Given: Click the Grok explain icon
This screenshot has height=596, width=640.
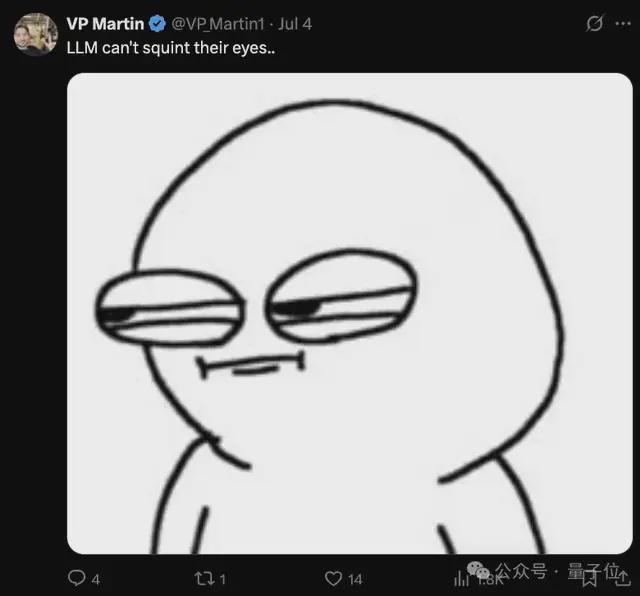Looking at the screenshot, I should [x=594, y=23].
